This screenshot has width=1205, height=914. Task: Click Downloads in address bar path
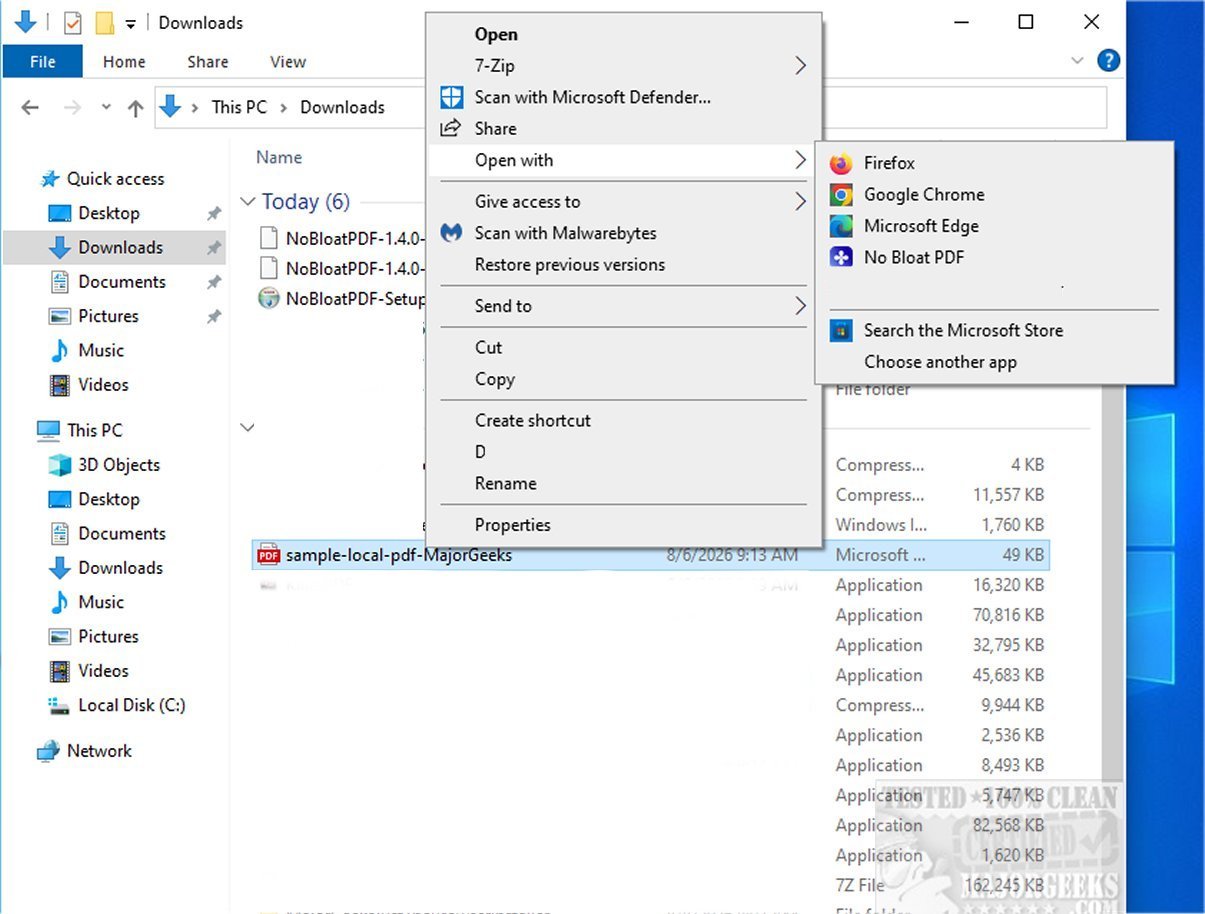point(342,107)
